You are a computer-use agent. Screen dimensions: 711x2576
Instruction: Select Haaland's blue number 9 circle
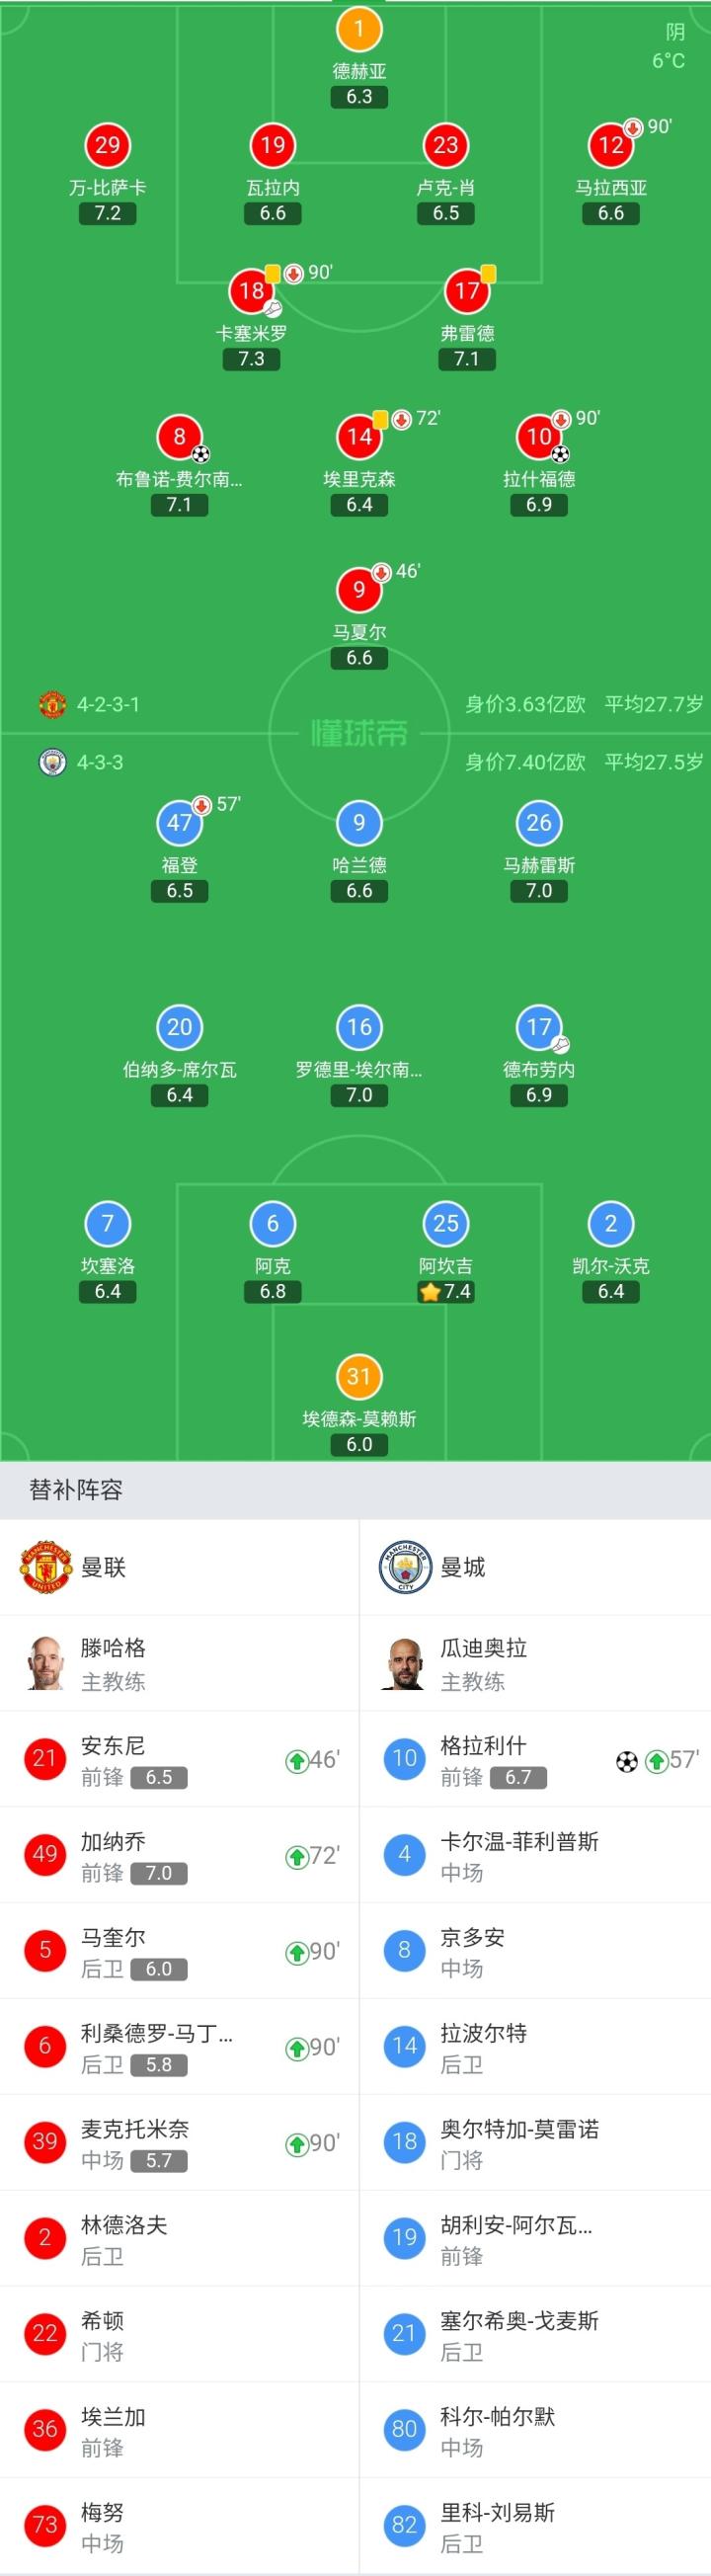pos(359,823)
